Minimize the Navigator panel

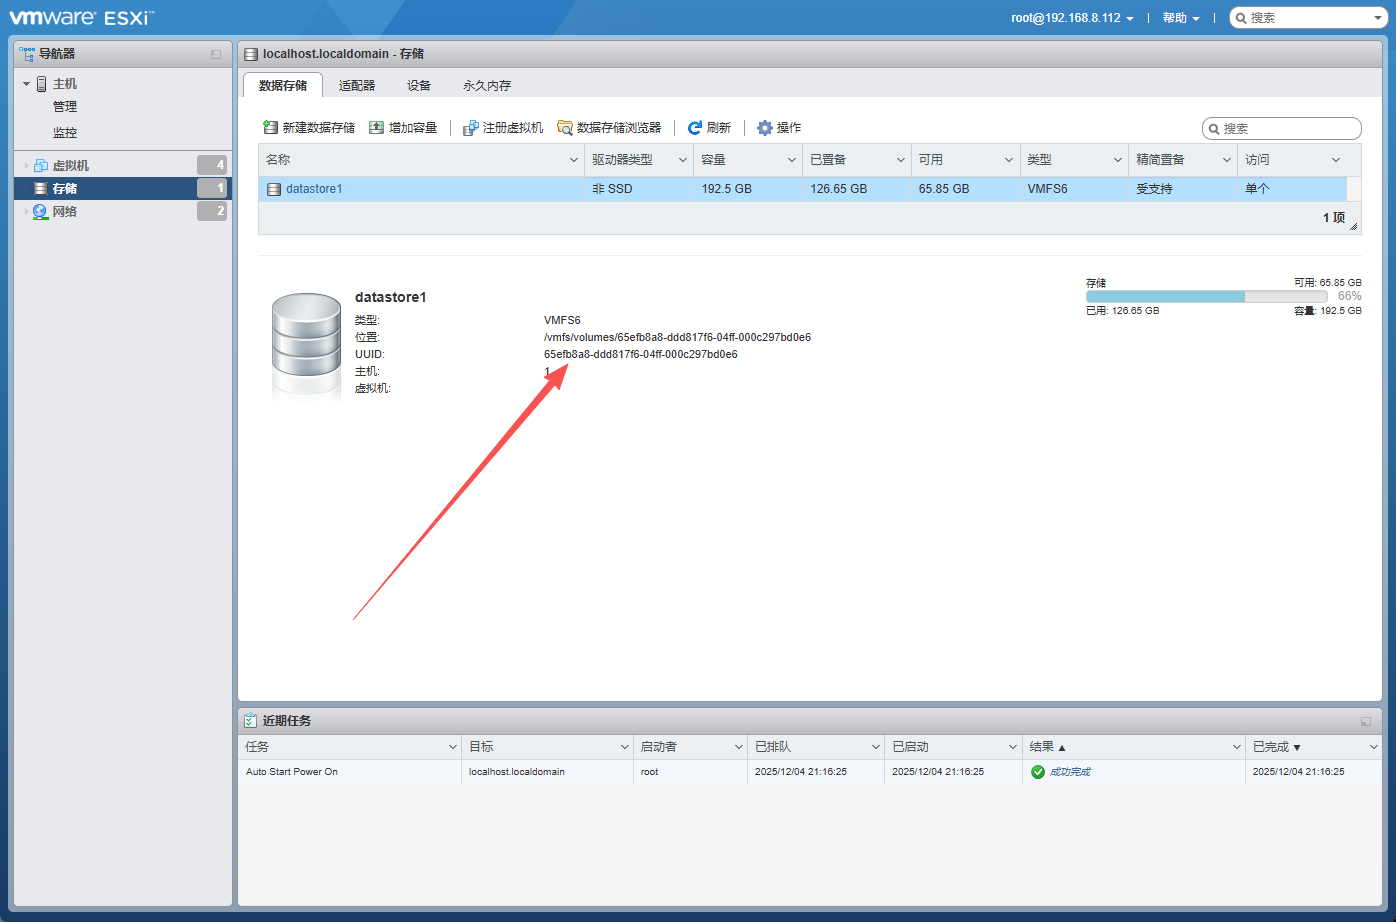[x=216, y=54]
